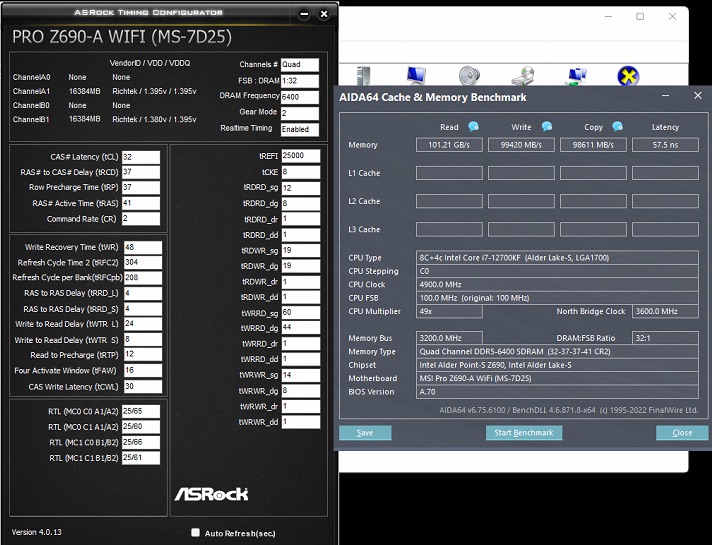Click the Memory Write result 99420 MB/s
Screen dimensions: 712x545
coord(521,145)
